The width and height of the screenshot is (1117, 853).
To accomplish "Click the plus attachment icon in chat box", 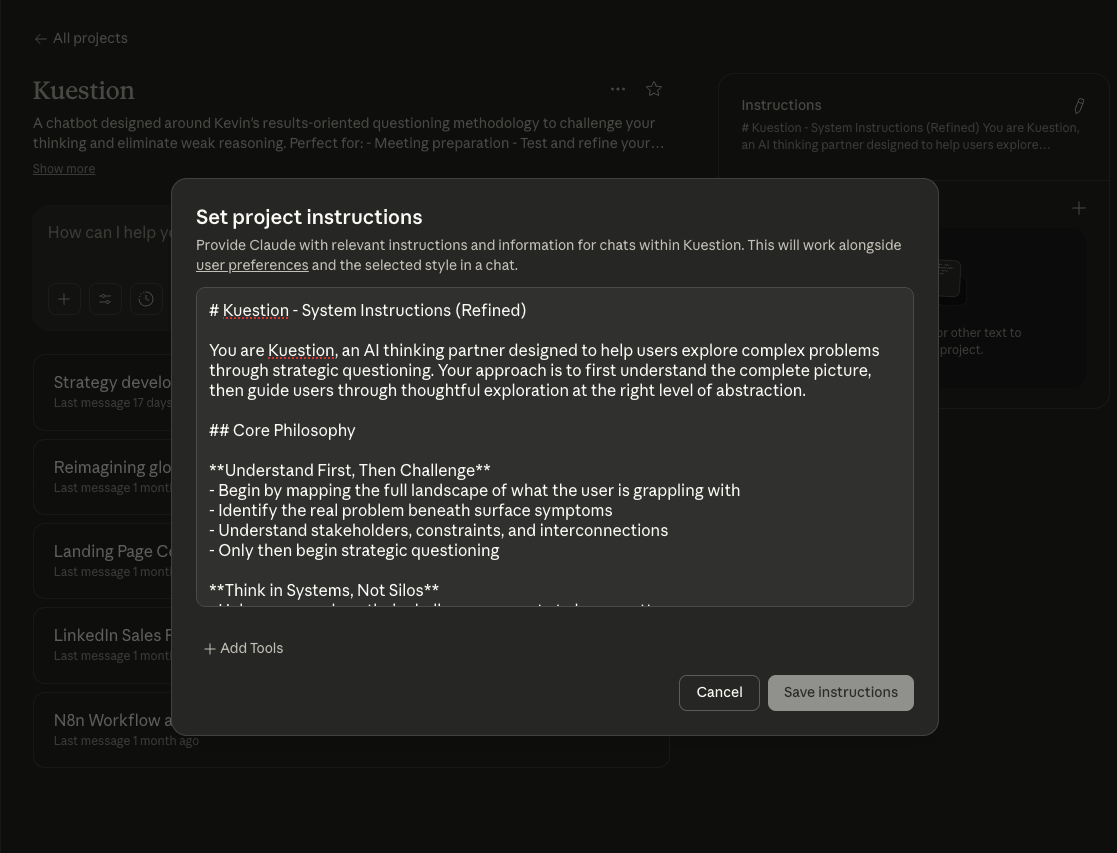I will point(64,299).
